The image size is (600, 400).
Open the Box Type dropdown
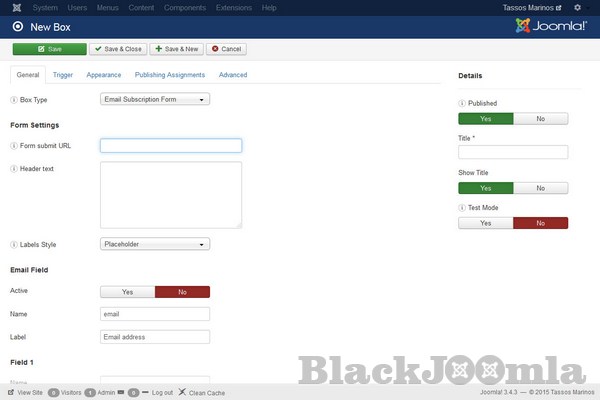point(155,99)
